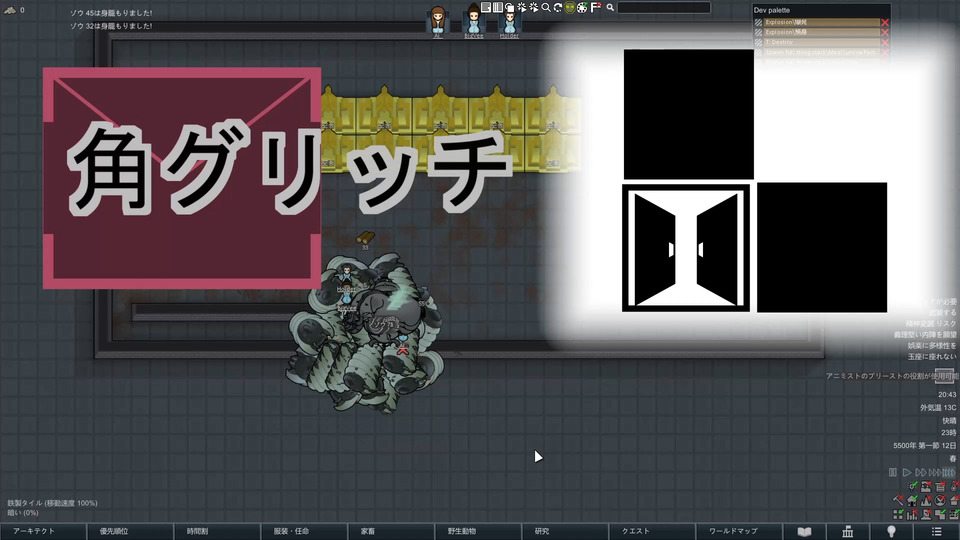Screen dimensions: 960x540
Task: Set ultrafast quadruple-arrow game speed
Action: click(948, 472)
